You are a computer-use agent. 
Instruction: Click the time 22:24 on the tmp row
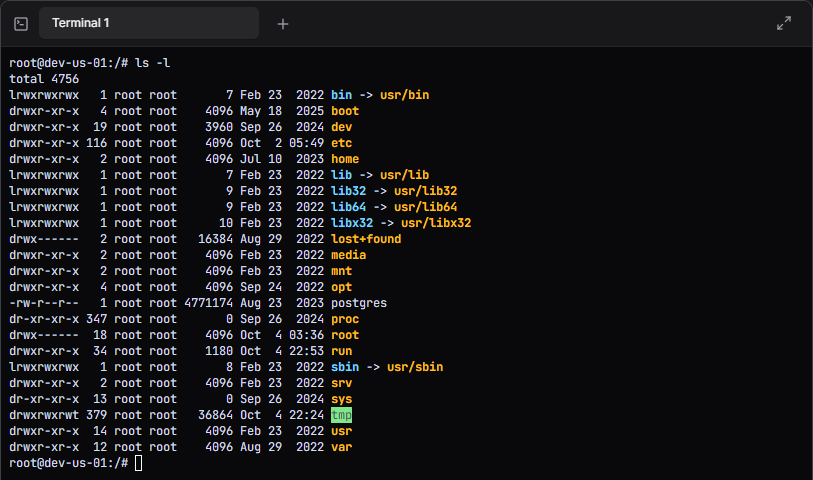(306, 415)
